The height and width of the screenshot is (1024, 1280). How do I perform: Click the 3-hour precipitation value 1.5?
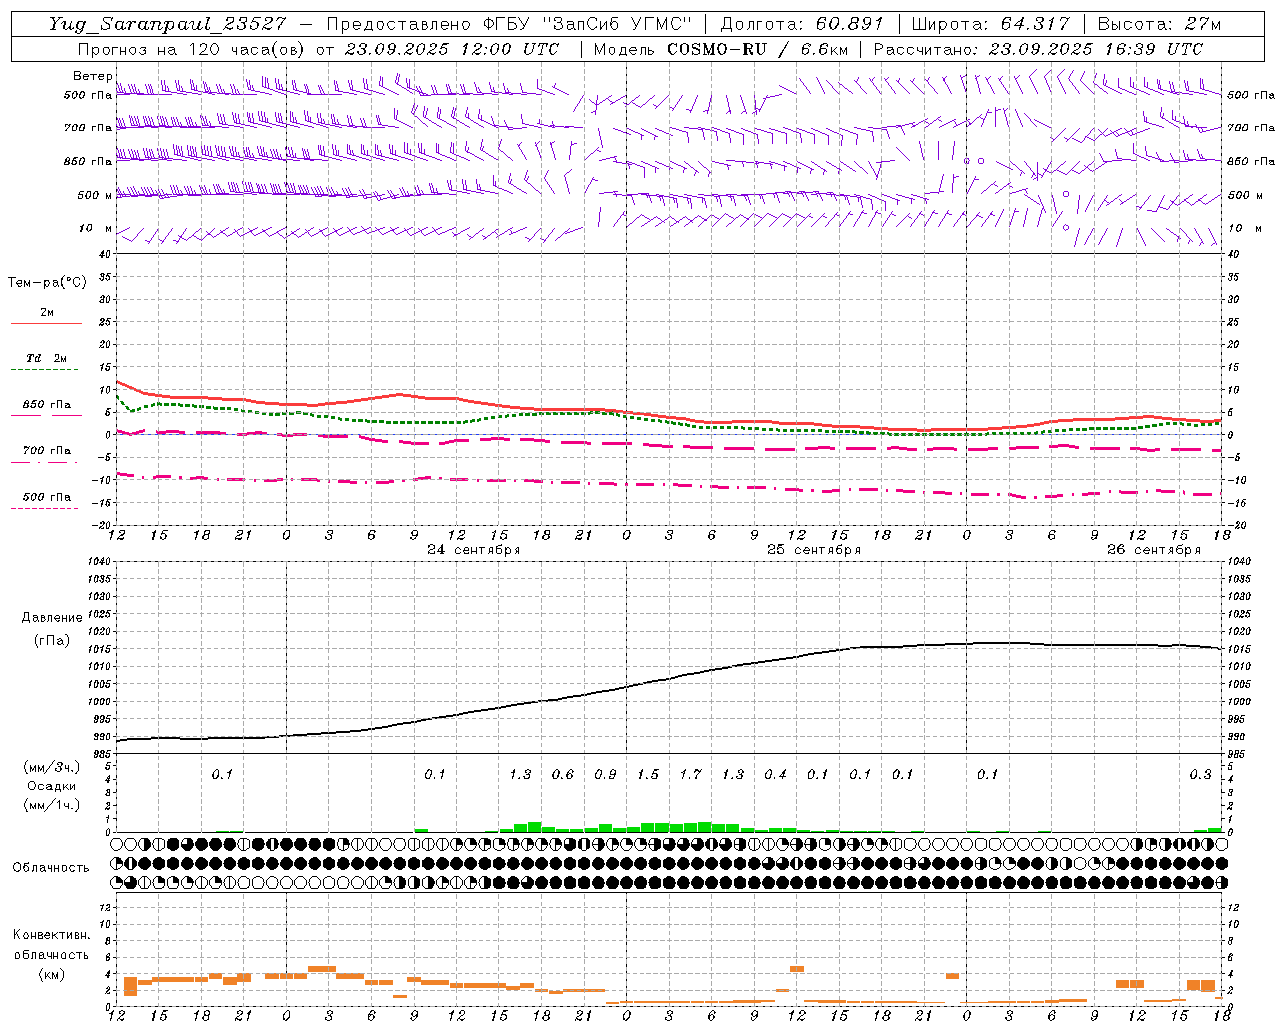click(x=648, y=774)
